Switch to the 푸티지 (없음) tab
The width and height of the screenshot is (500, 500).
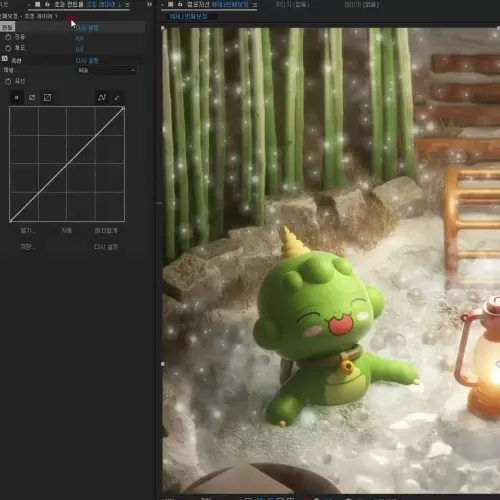[292, 4]
